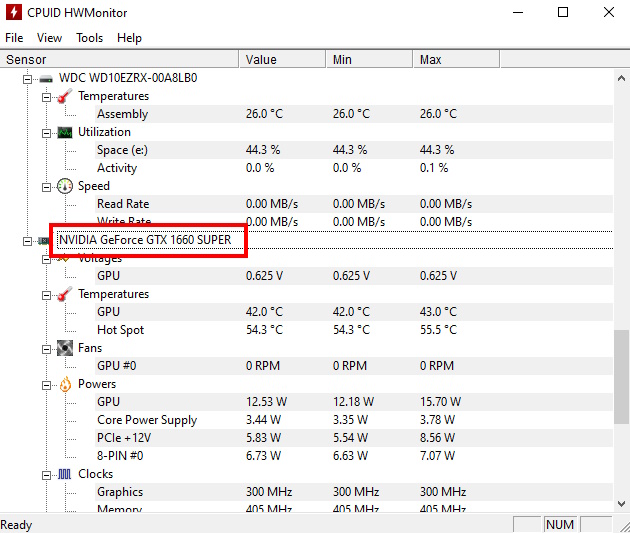Collapse the Utilization group
This screenshot has width=630, height=533.
coord(47,133)
